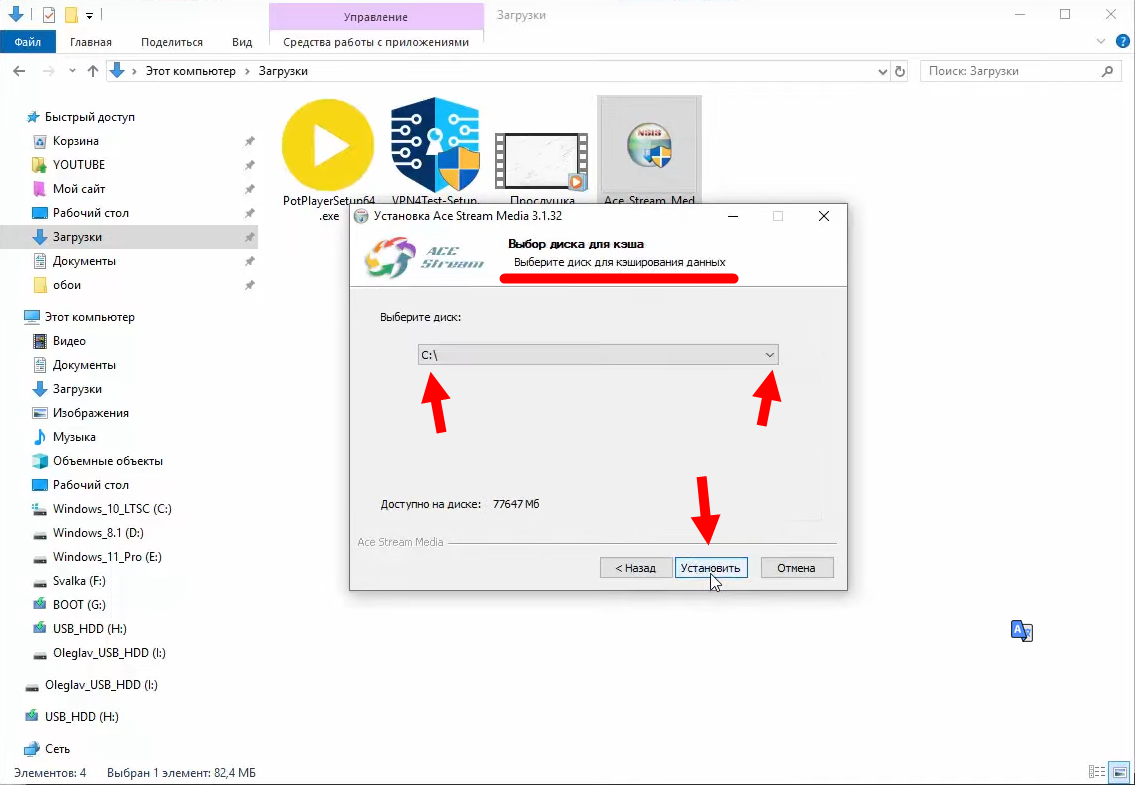Click the refresh button in address bar
This screenshot has height=785, width=1135.
click(900, 71)
